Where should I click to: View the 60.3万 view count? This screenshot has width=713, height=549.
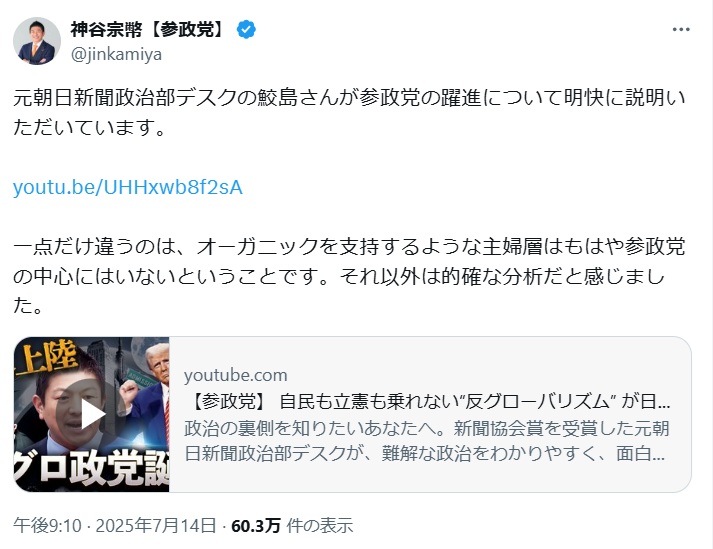point(256,526)
